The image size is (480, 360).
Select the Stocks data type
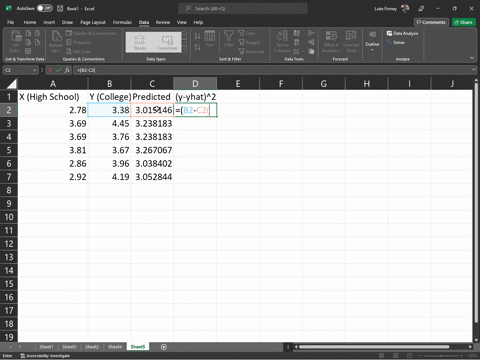[x=140, y=42]
